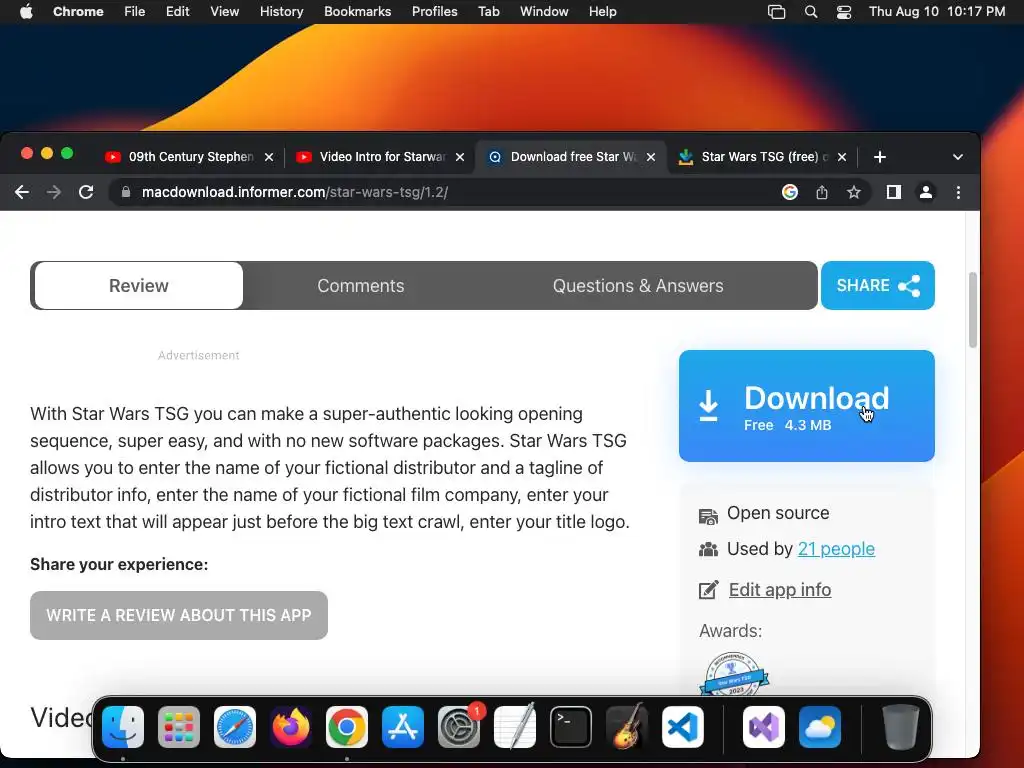Close the Video Intro for Starwar tab
The image size is (1024, 768).
tap(460, 157)
